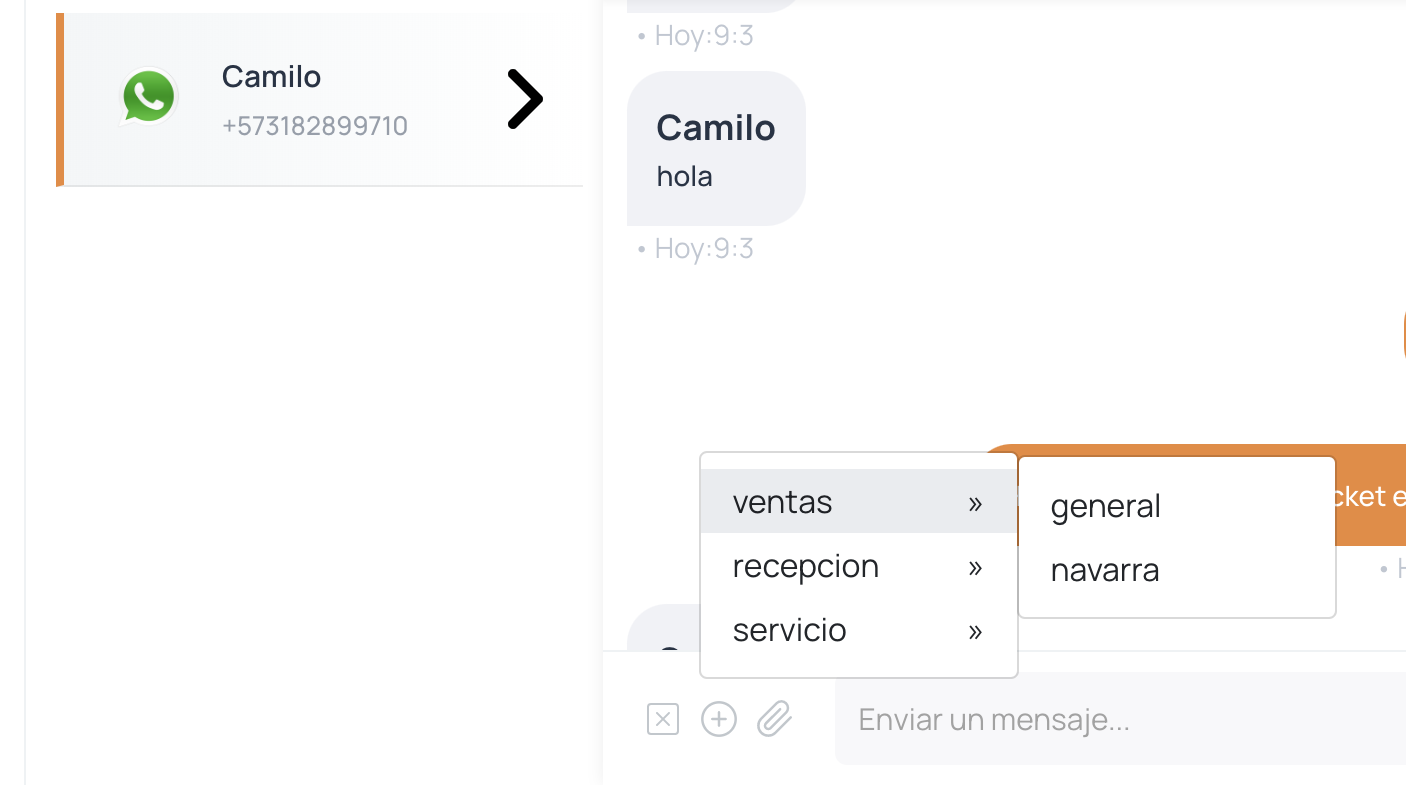
Task: Click the phone number +573182899710
Action: coord(314,126)
